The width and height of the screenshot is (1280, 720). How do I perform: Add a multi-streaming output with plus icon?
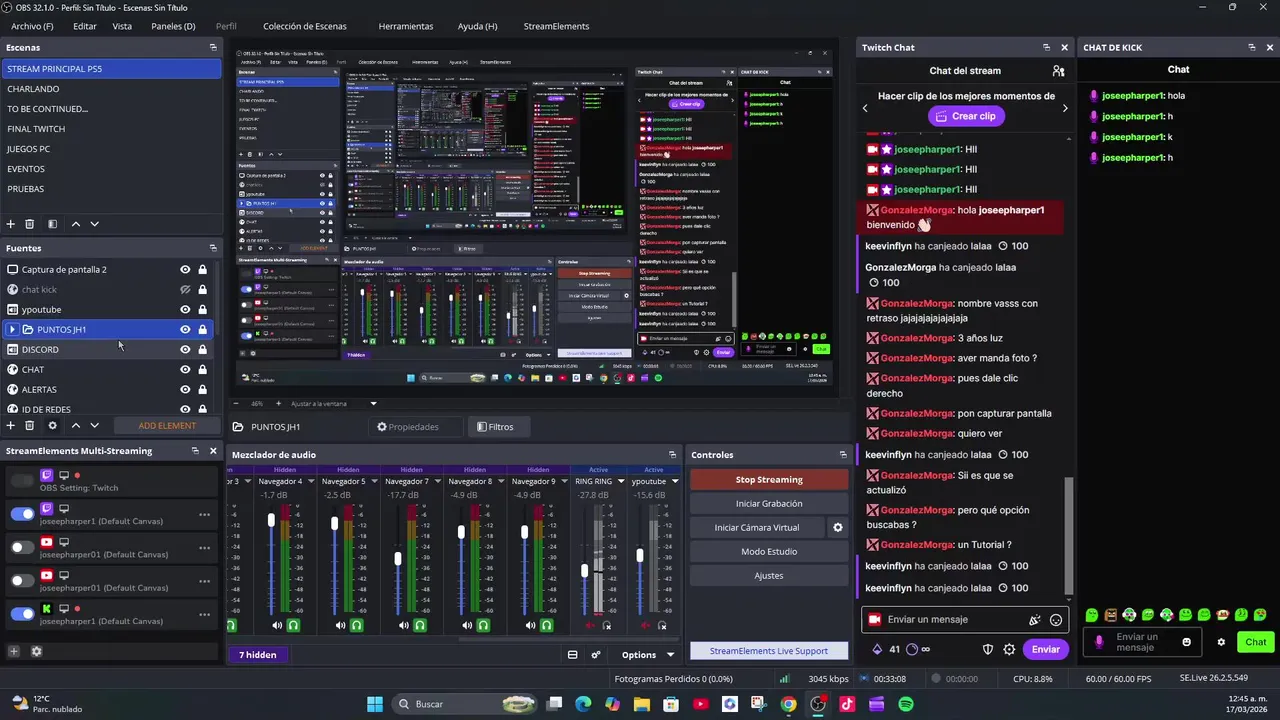pyautogui.click(x=14, y=651)
